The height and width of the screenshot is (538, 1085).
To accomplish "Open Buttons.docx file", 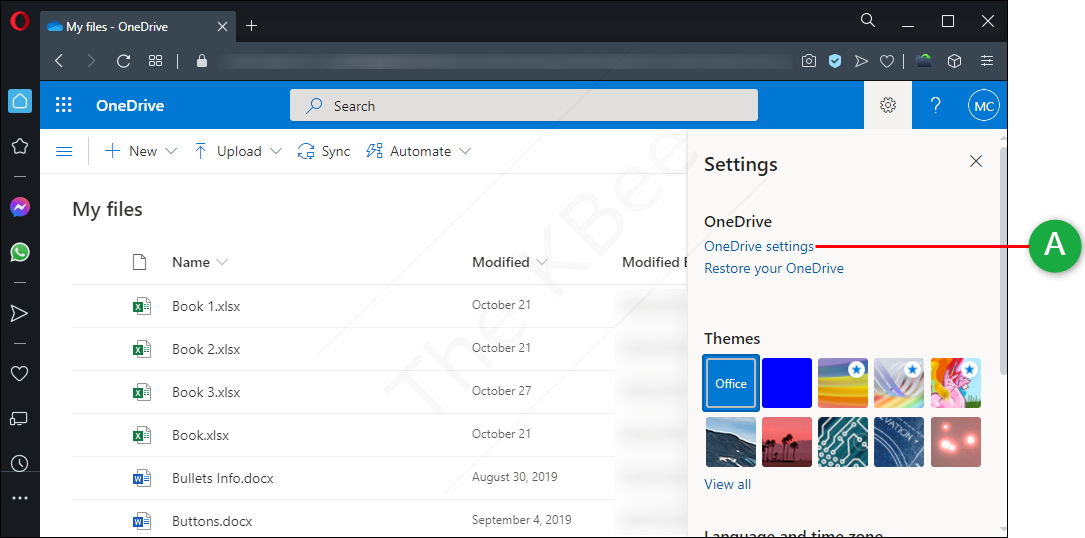I will (x=212, y=521).
